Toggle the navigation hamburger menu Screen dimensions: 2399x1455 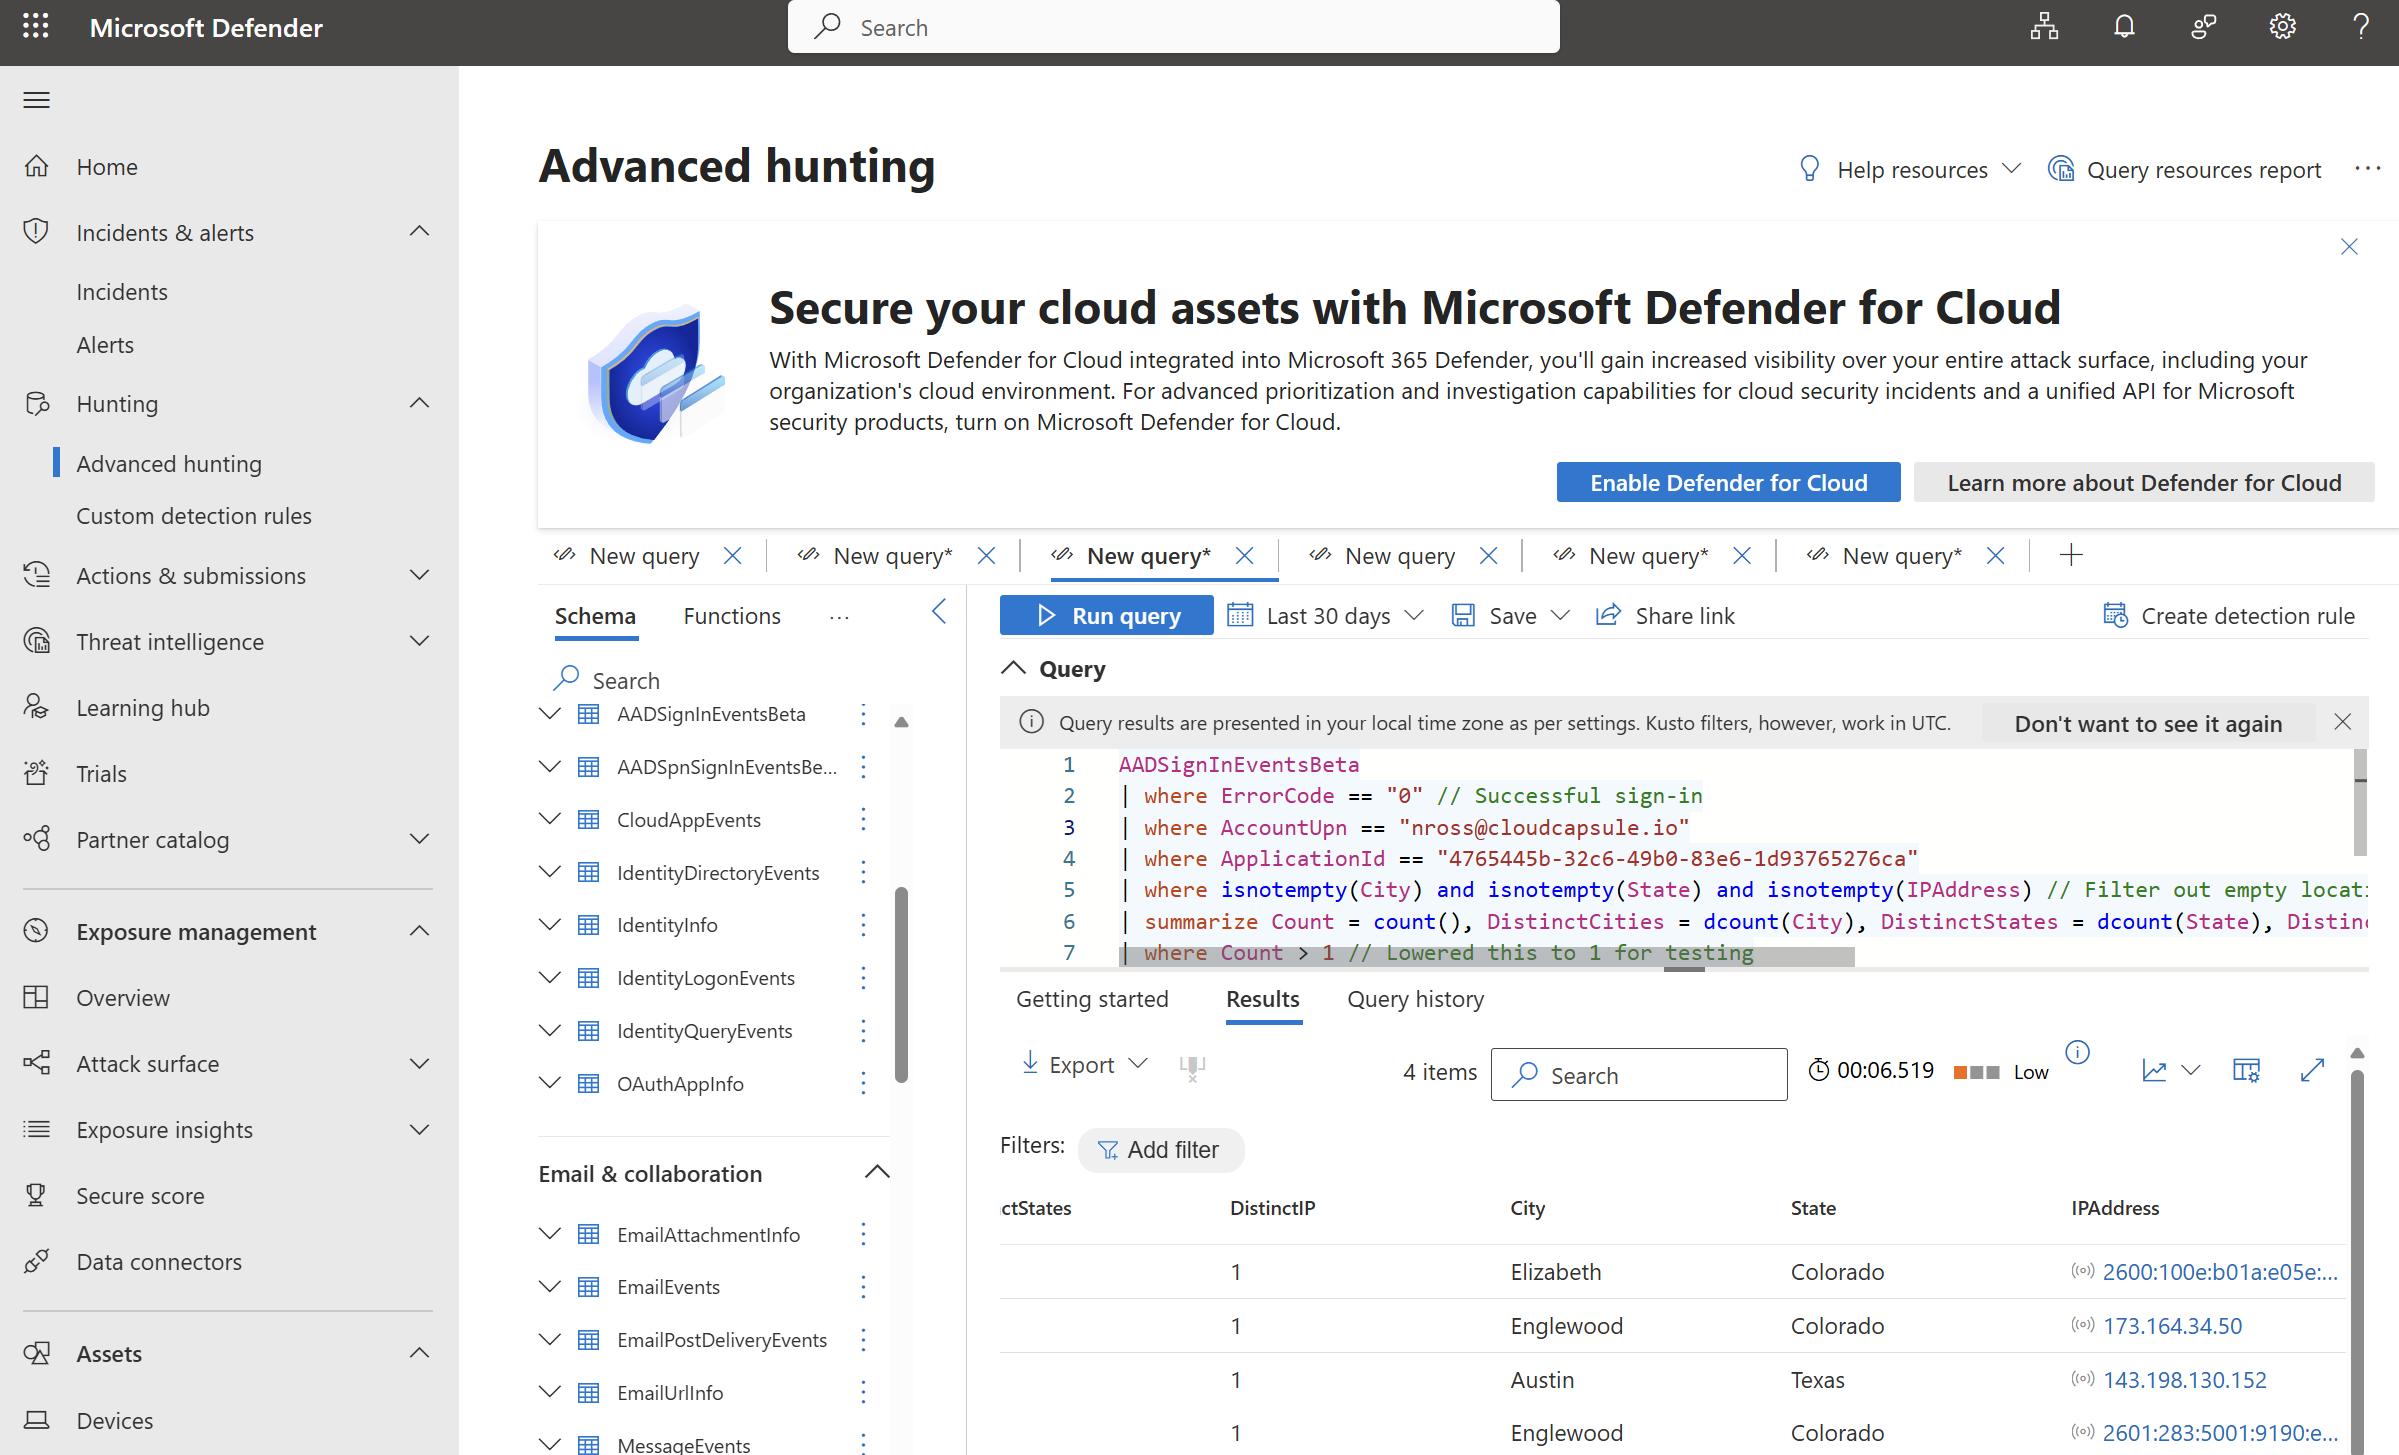click(37, 100)
